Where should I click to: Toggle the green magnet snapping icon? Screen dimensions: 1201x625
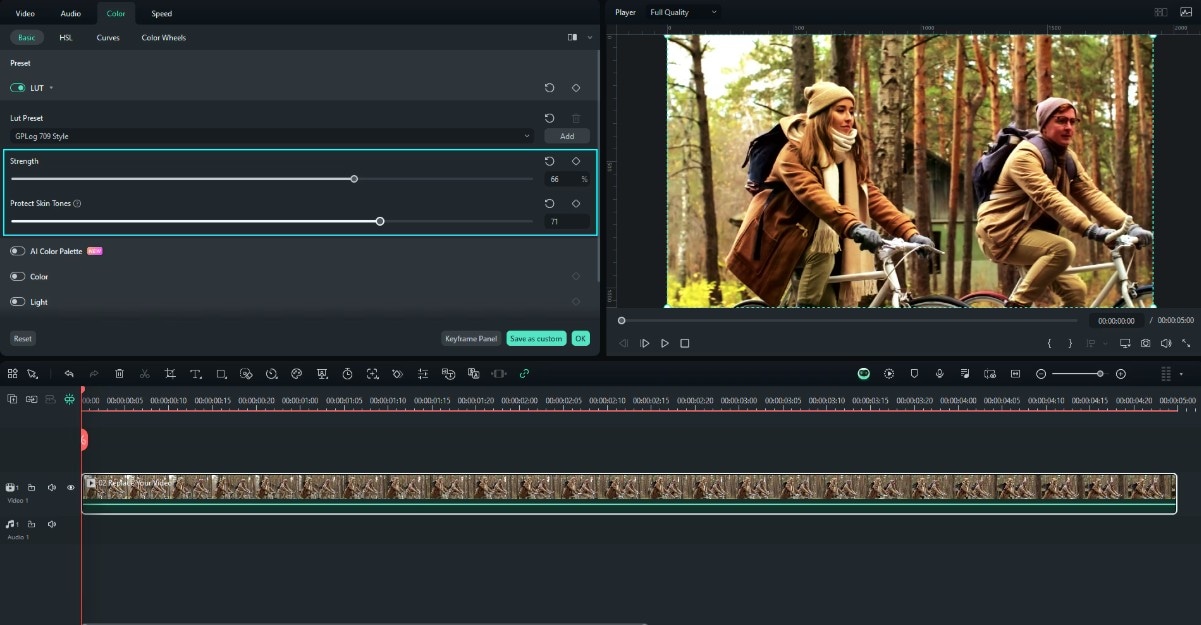(x=69, y=399)
